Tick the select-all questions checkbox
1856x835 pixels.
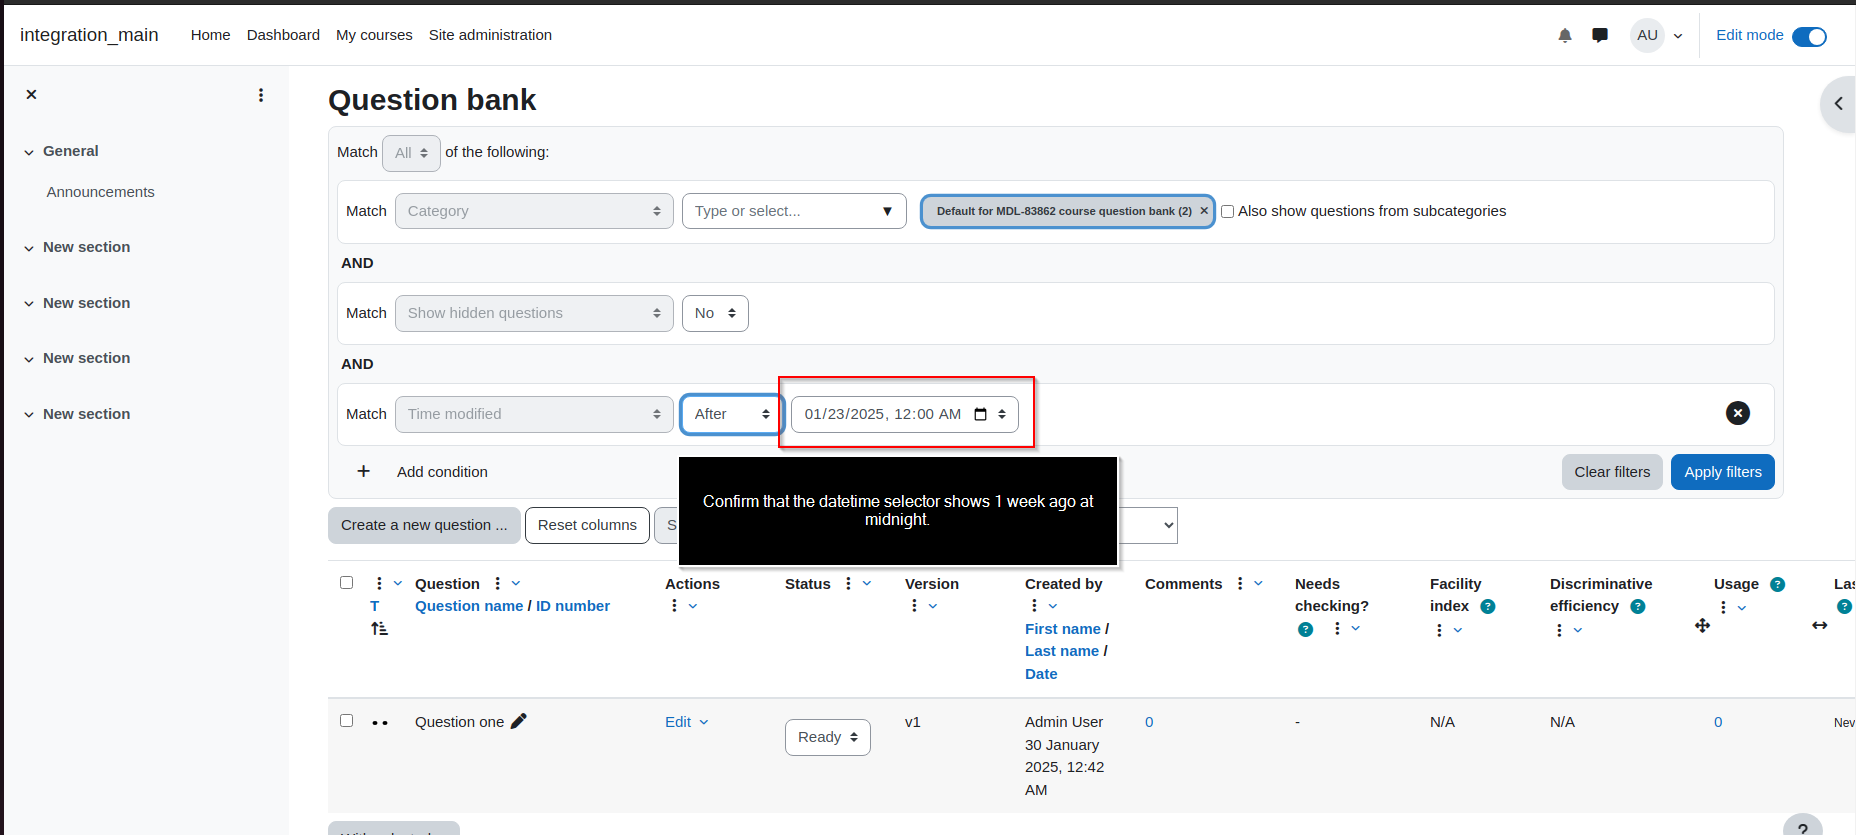point(346,582)
